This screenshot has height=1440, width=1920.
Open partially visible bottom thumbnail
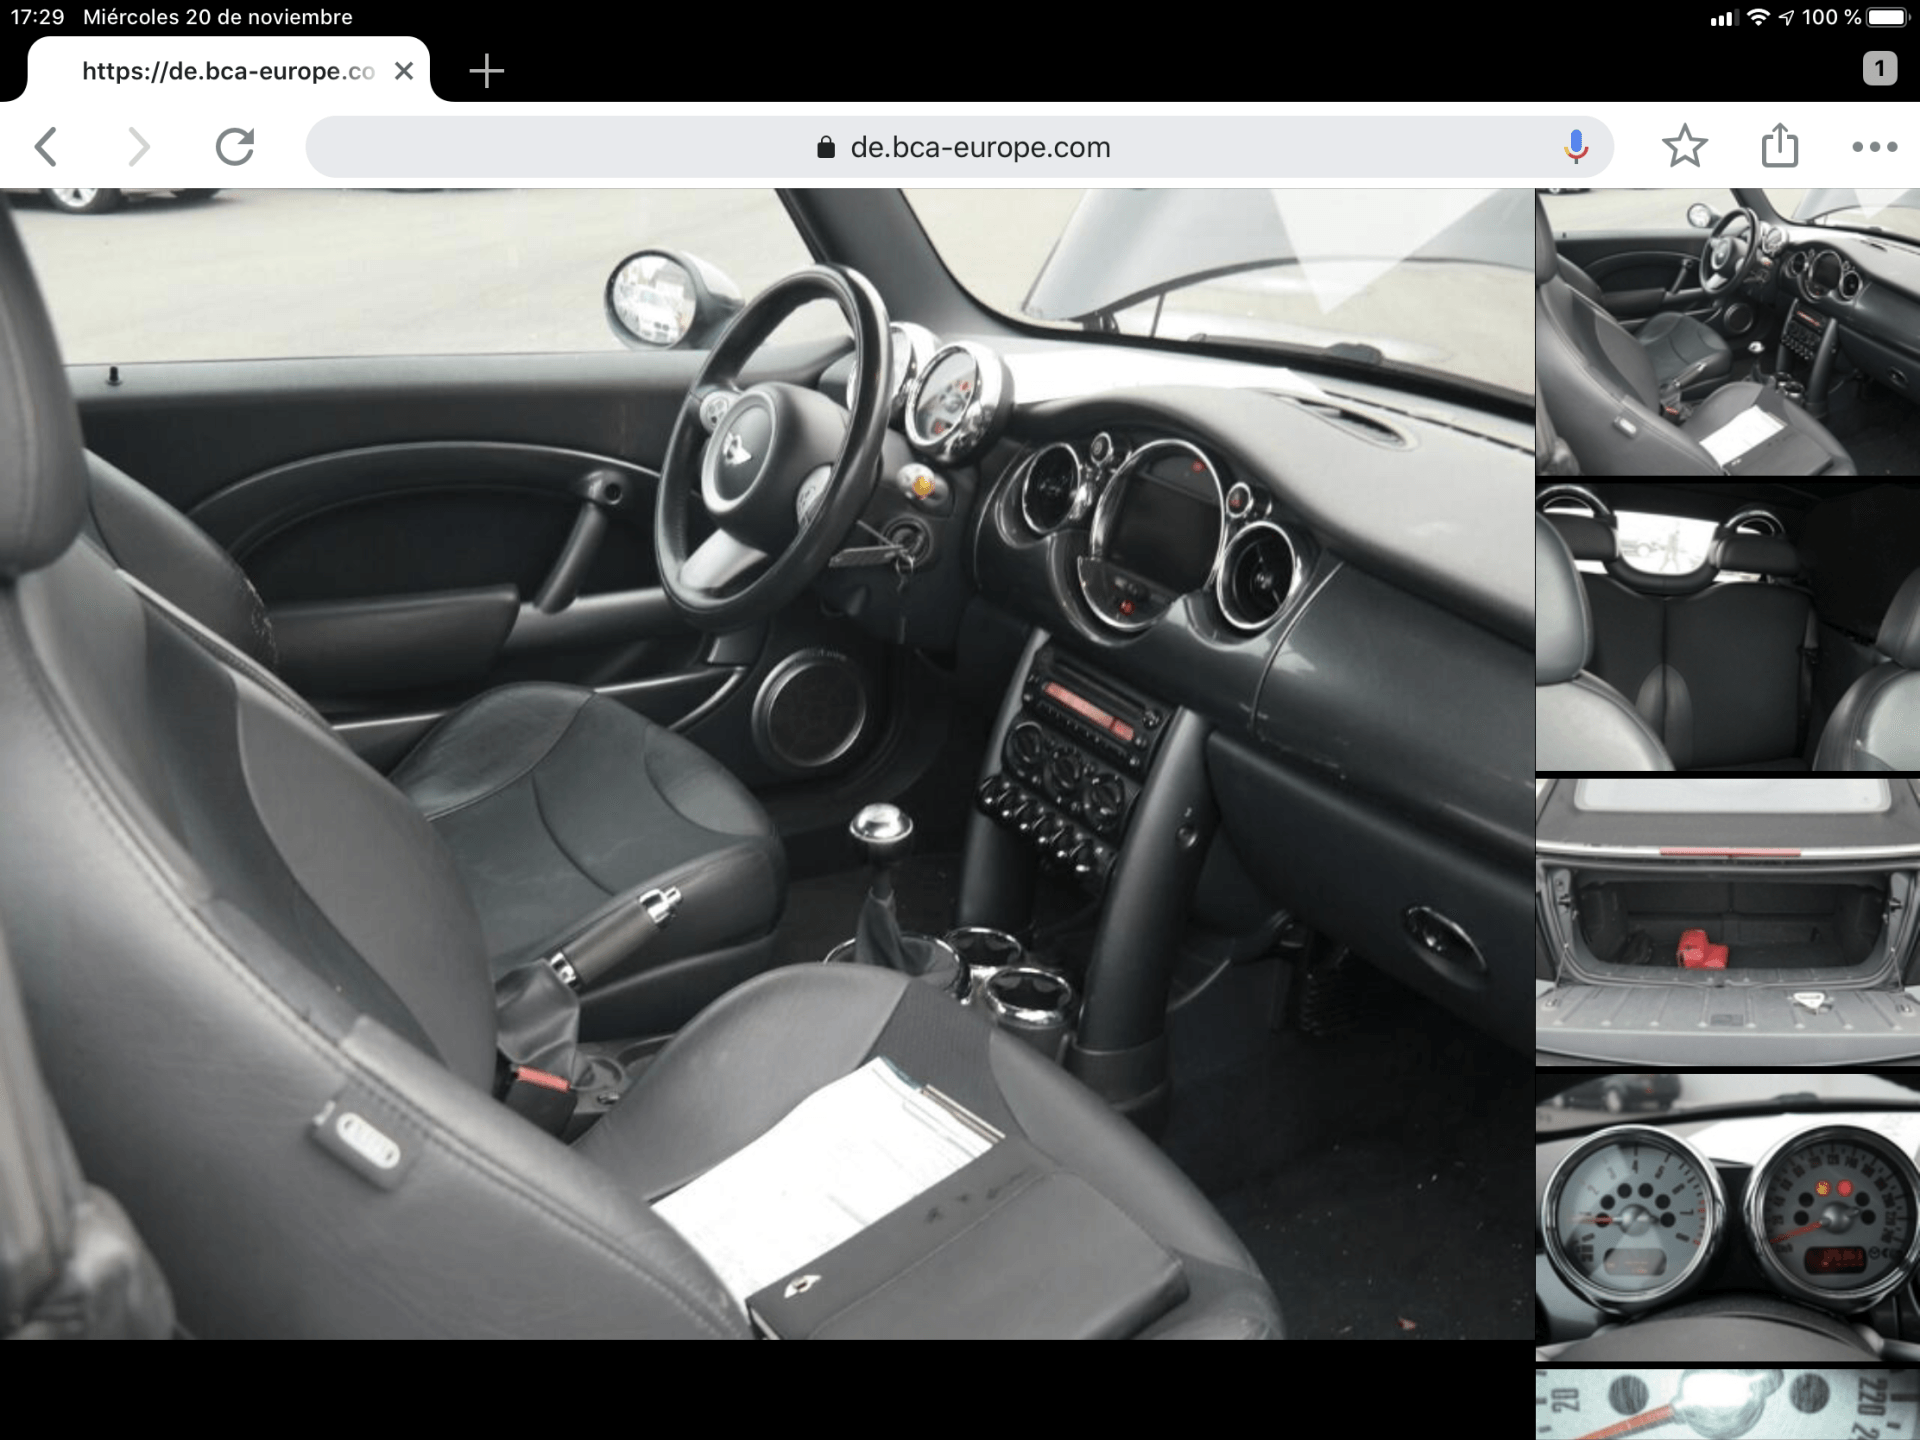[x=1727, y=1405]
